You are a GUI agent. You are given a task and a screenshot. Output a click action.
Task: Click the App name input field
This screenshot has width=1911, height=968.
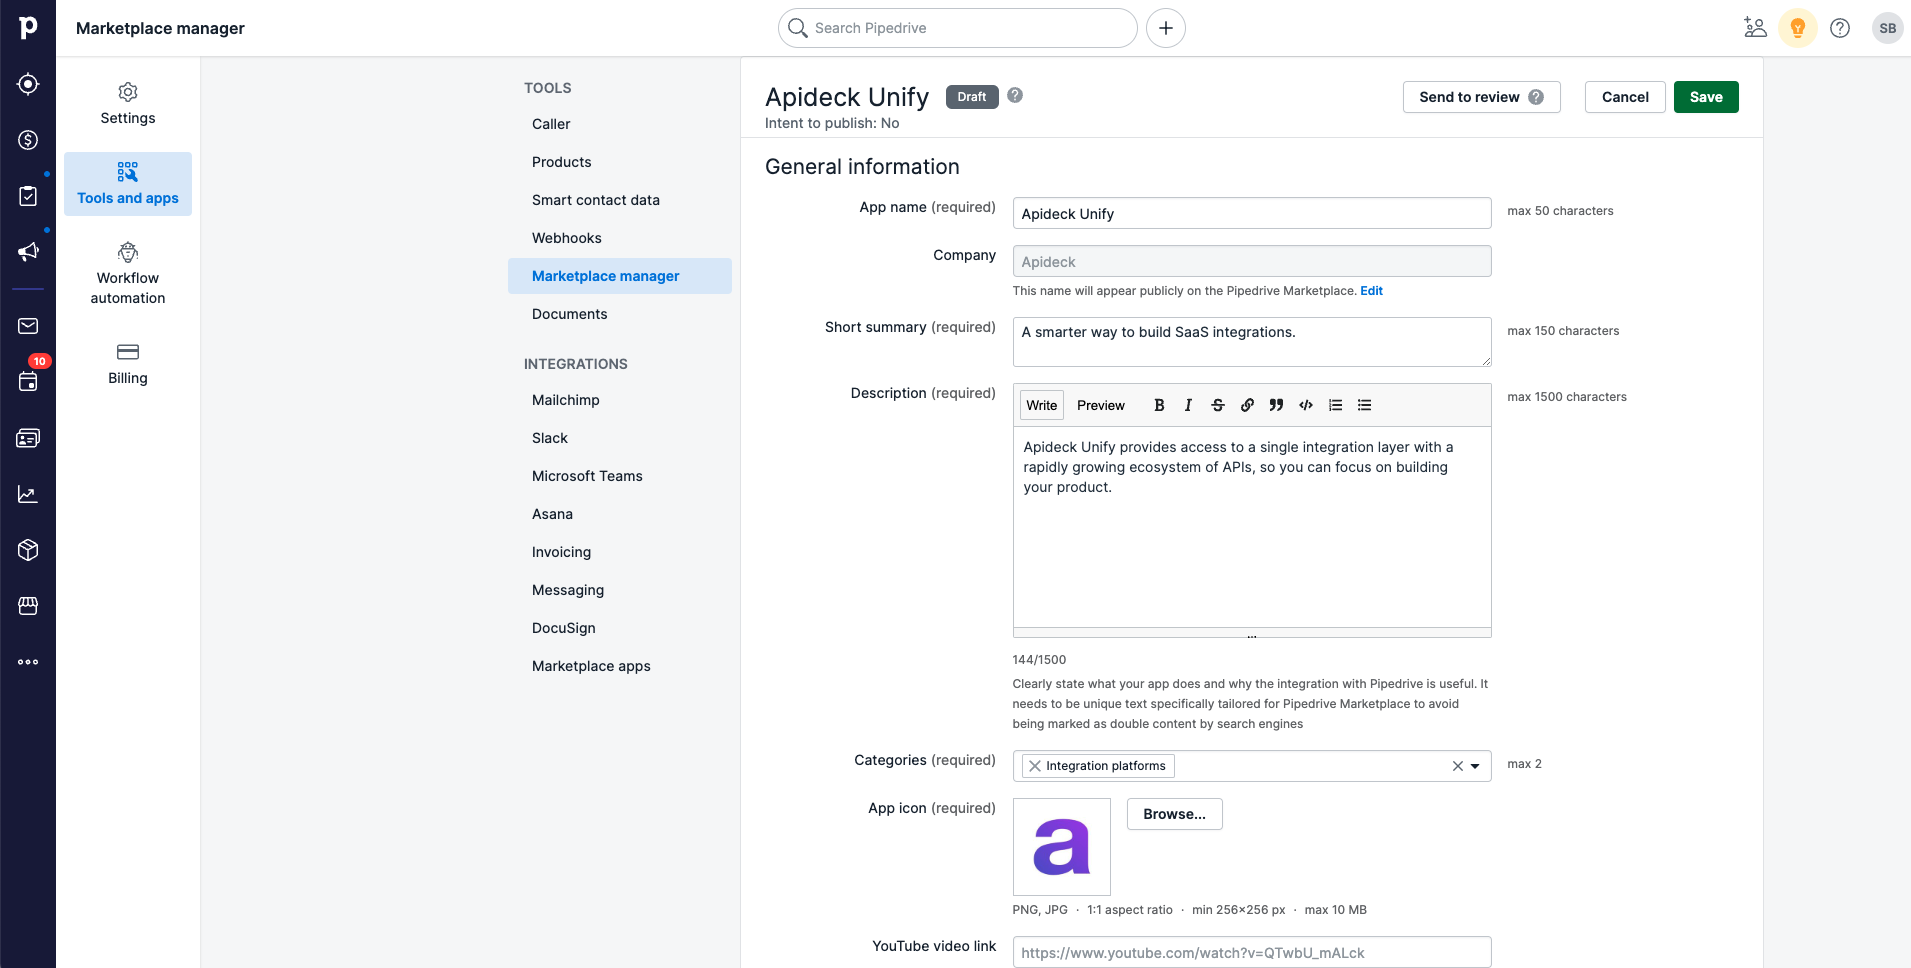[1252, 213]
